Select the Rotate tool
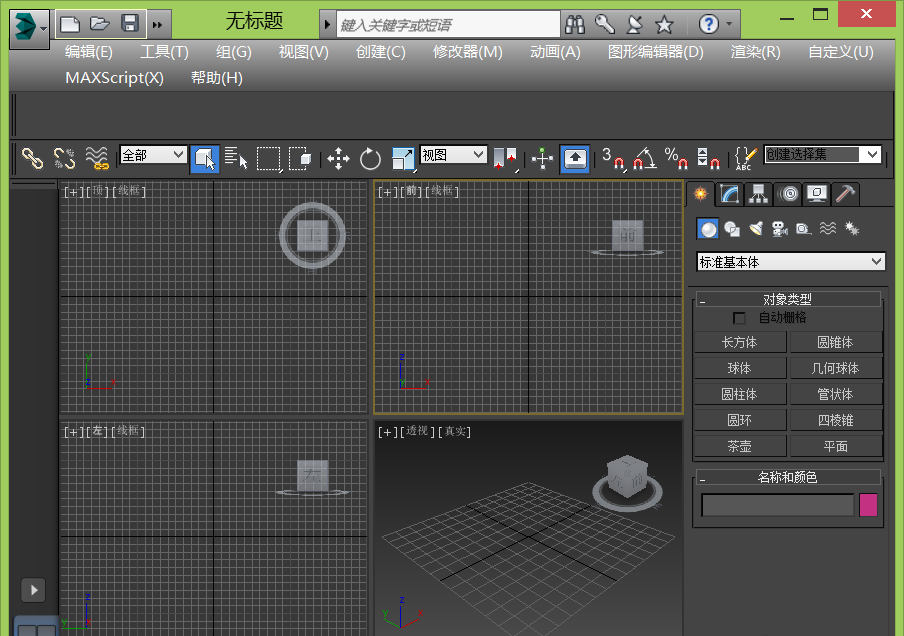 pyautogui.click(x=370, y=159)
